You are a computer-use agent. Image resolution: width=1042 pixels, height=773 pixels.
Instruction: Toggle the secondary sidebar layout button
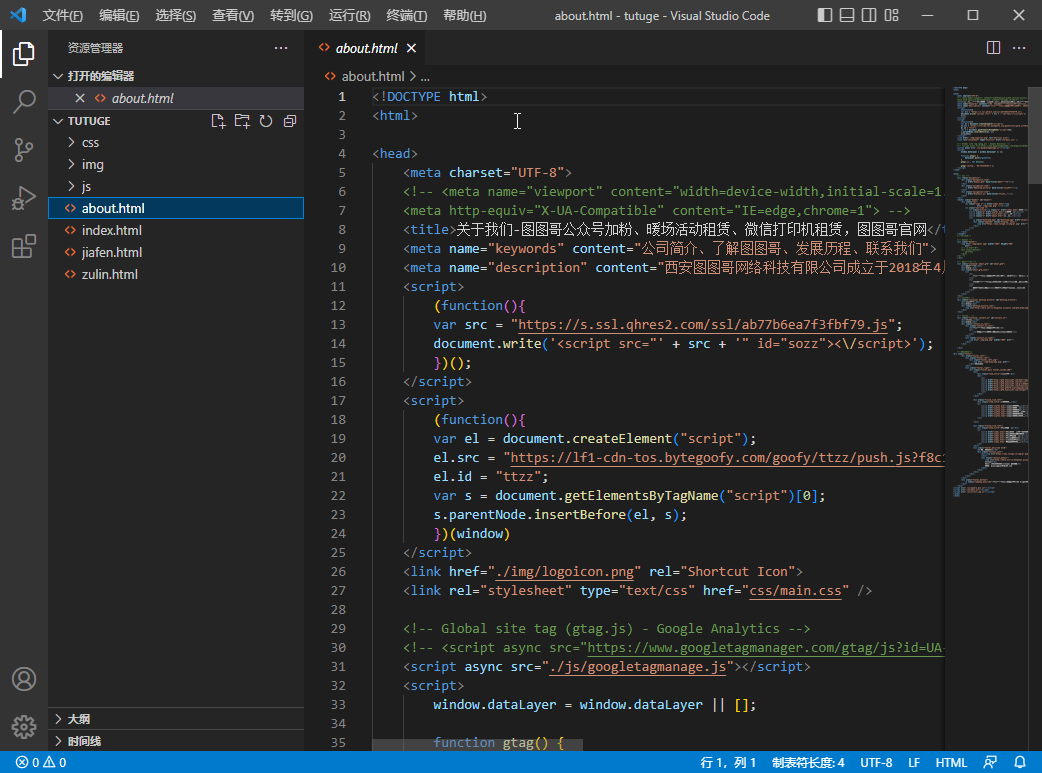(870, 15)
